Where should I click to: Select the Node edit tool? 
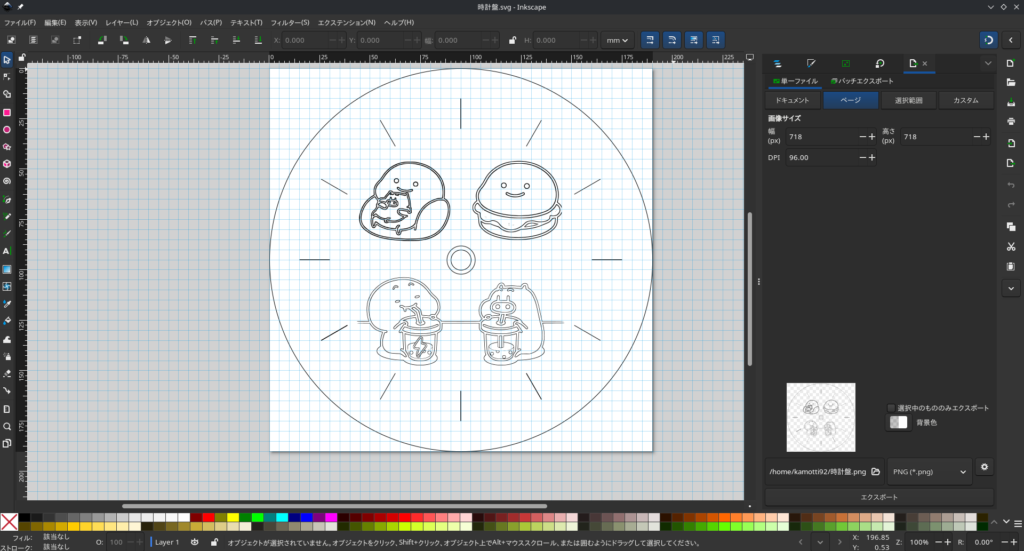[7, 77]
